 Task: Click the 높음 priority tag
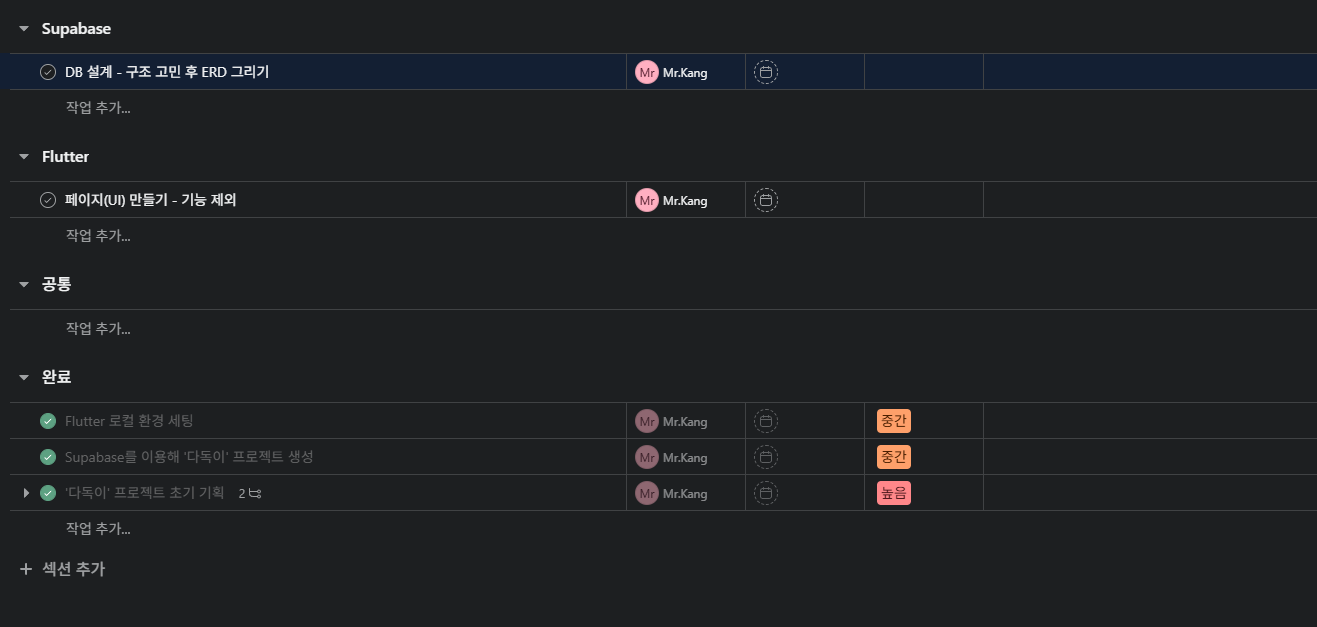tap(893, 493)
